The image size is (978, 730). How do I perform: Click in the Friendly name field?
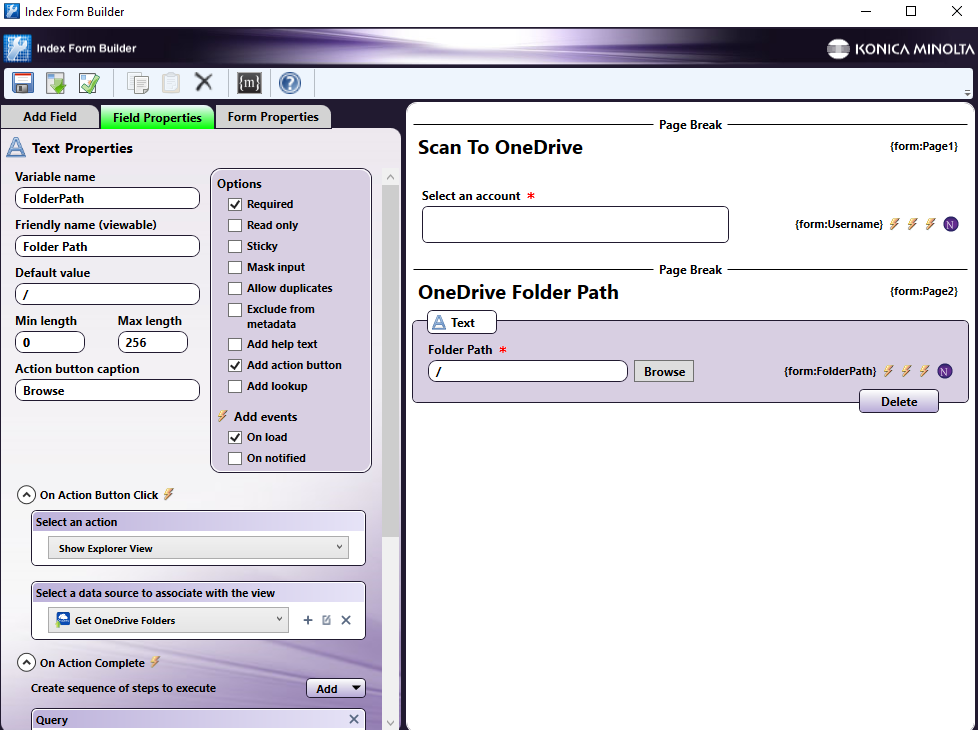(x=107, y=246)
